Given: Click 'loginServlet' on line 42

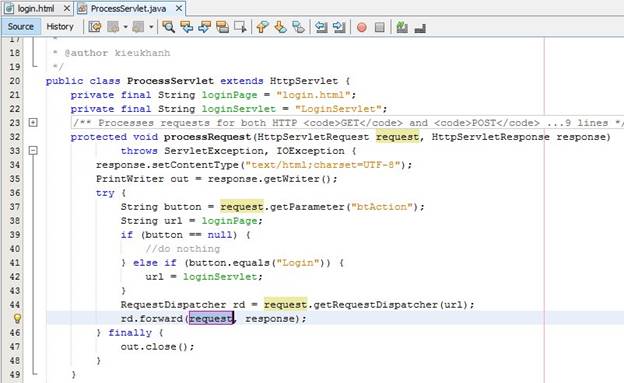Looking at the screenshot, I should tap(220, 277).
